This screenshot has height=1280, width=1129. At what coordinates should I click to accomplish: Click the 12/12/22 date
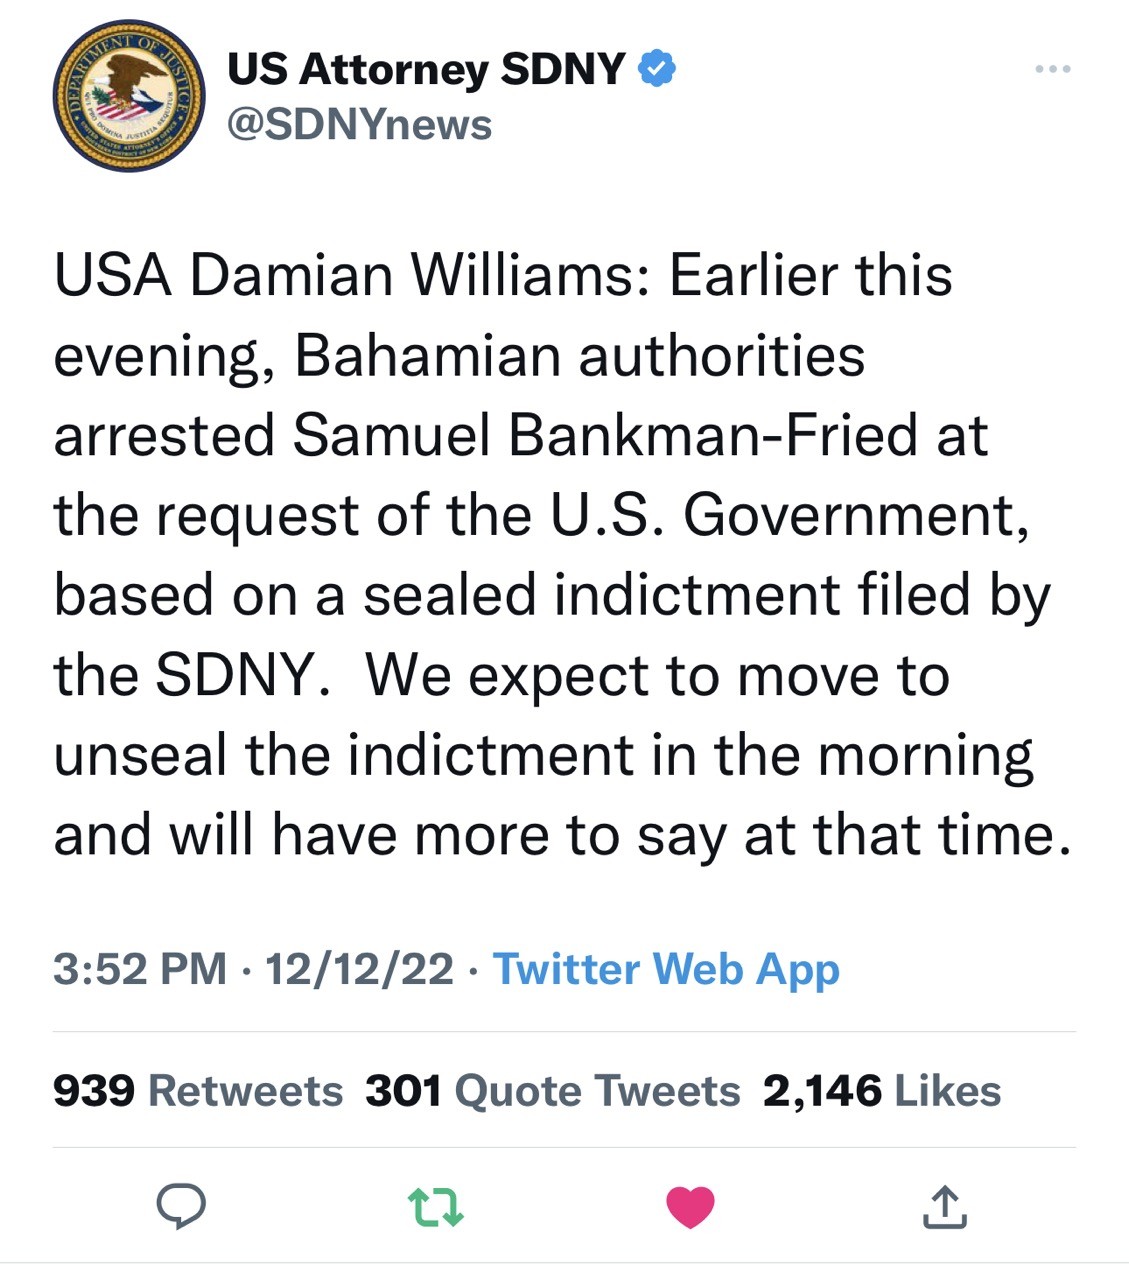click(359, 969)
